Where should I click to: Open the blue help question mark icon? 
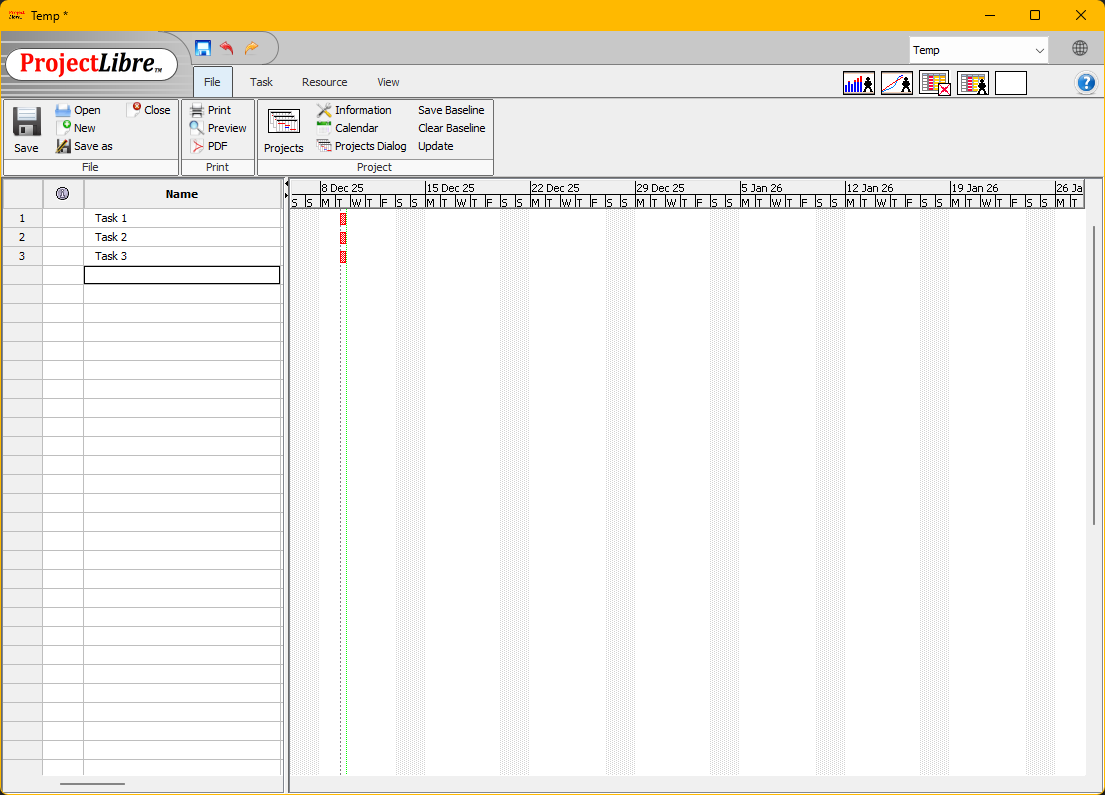click(x=1086, y=83)
